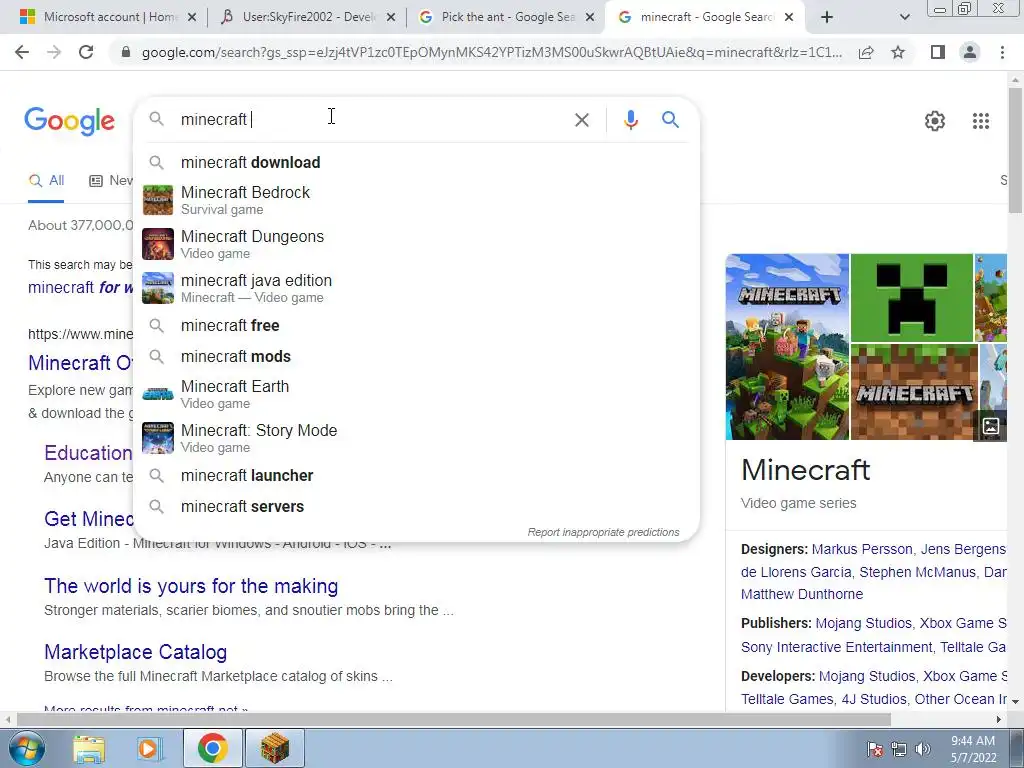Open File Explorer from the taskbar
1024x768 pixels.
click(88, 749)
